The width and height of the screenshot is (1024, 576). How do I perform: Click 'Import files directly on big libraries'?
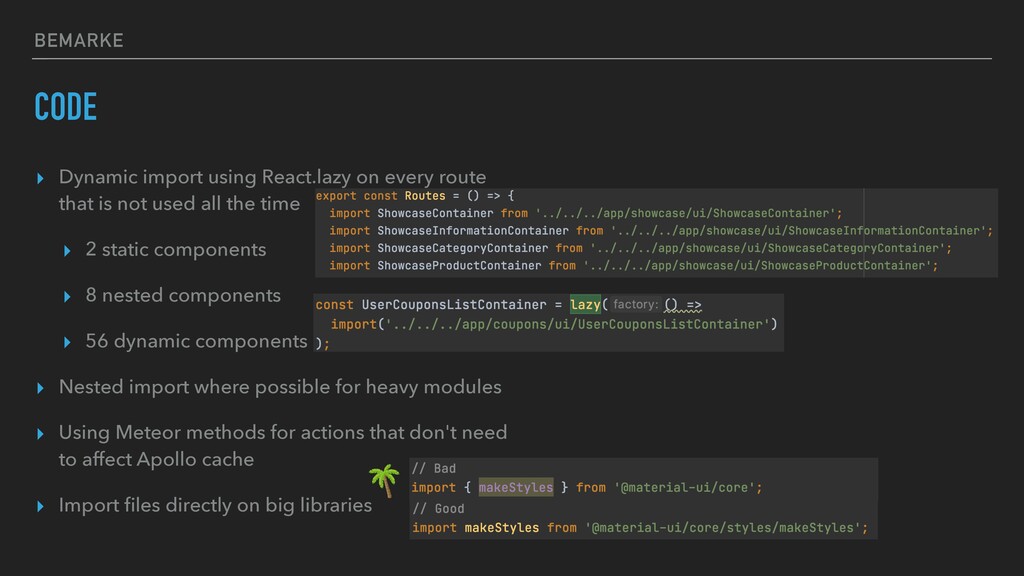click(x=215, y=505)
